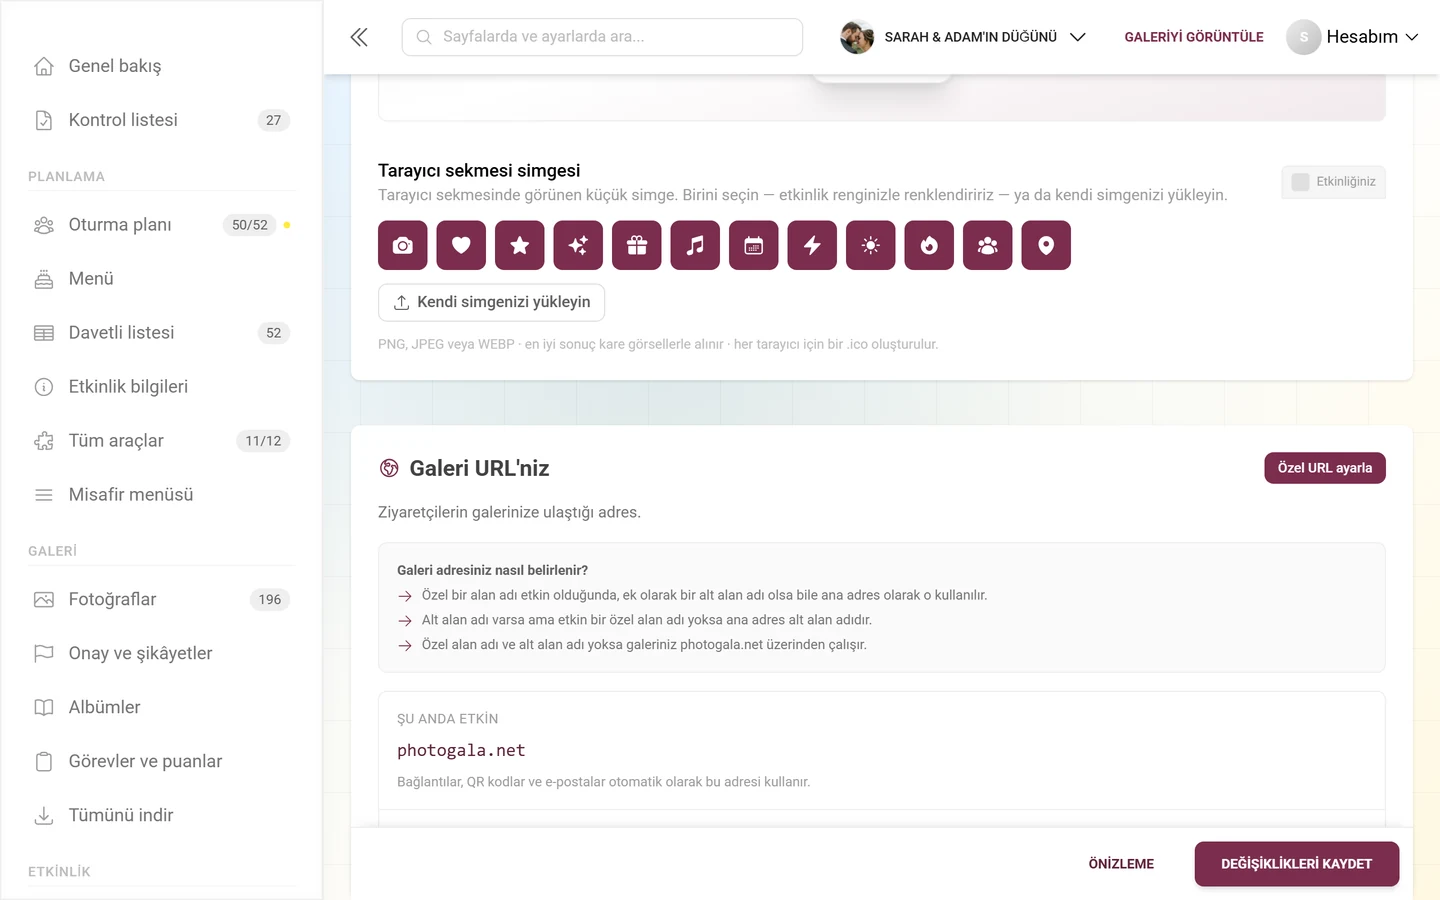Open Tüm araçlar
Viewport: 1440px width, 900px height.
tap(161, 441)
